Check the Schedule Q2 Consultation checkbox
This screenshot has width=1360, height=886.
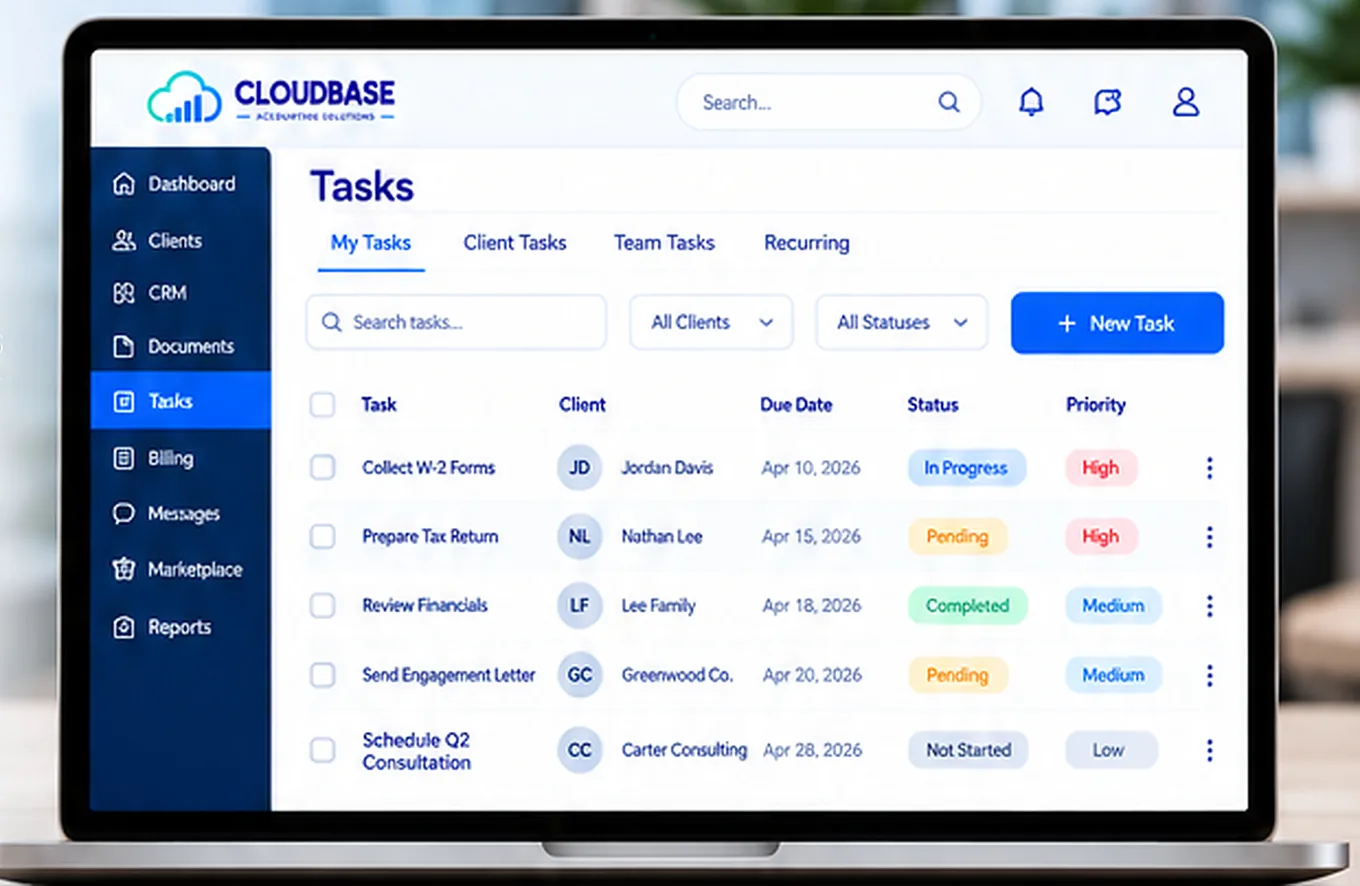point(322,750)
